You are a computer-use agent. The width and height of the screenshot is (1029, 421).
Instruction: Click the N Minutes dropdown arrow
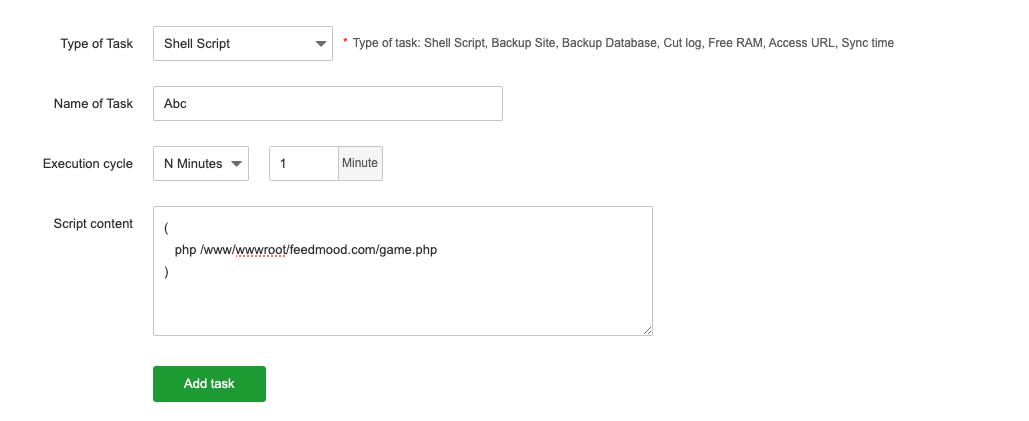[x=237, y=164]
